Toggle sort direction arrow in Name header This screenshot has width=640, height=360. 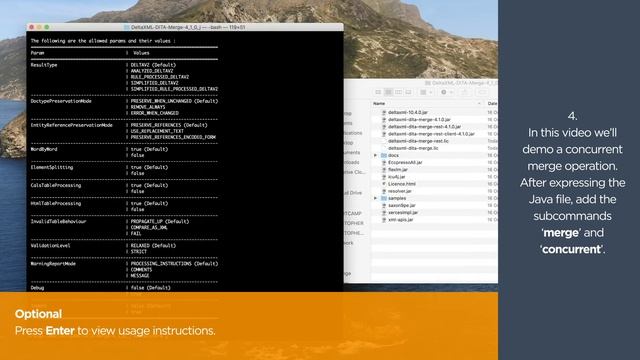(x=479, y=104)
